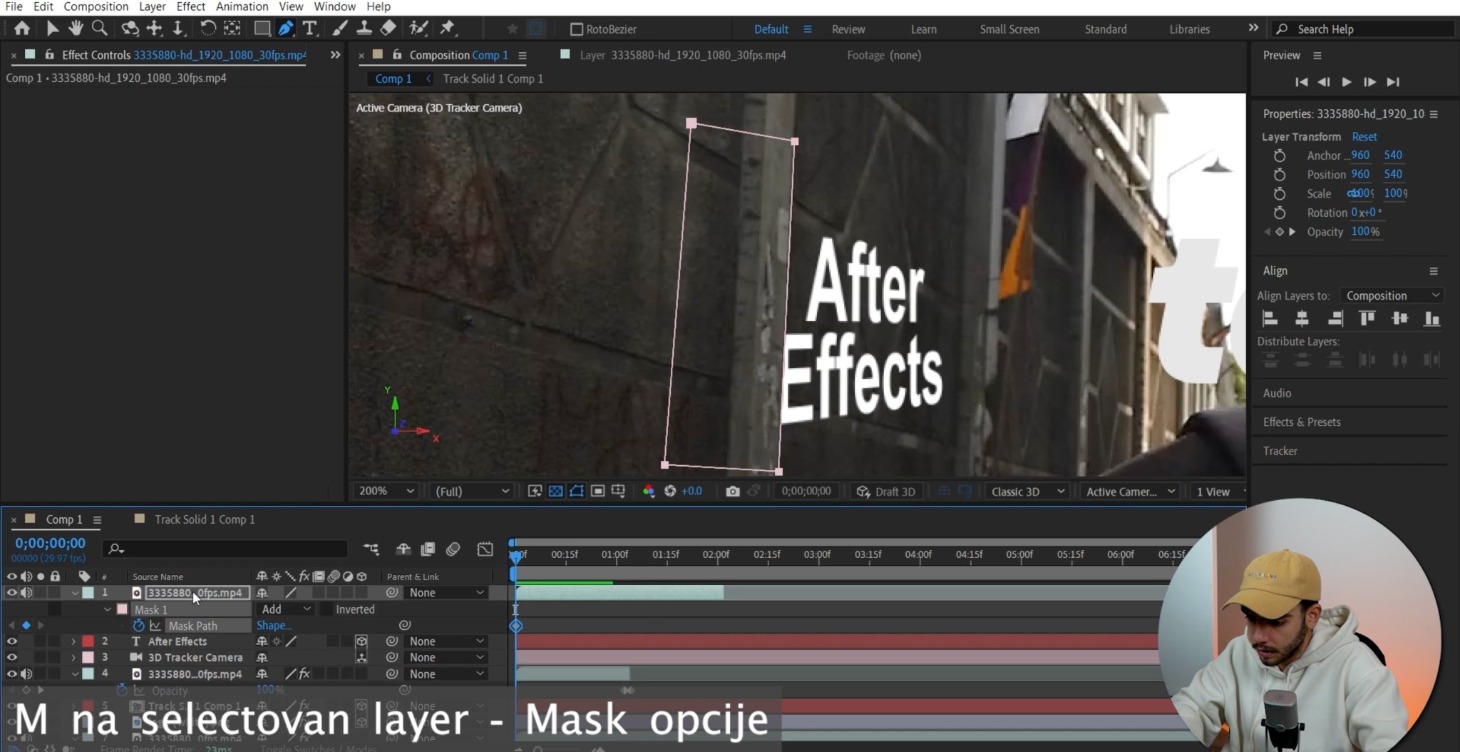Take a snapshot with camera icon
Screen dimensions: 1460x752
[x=733, y=491]
